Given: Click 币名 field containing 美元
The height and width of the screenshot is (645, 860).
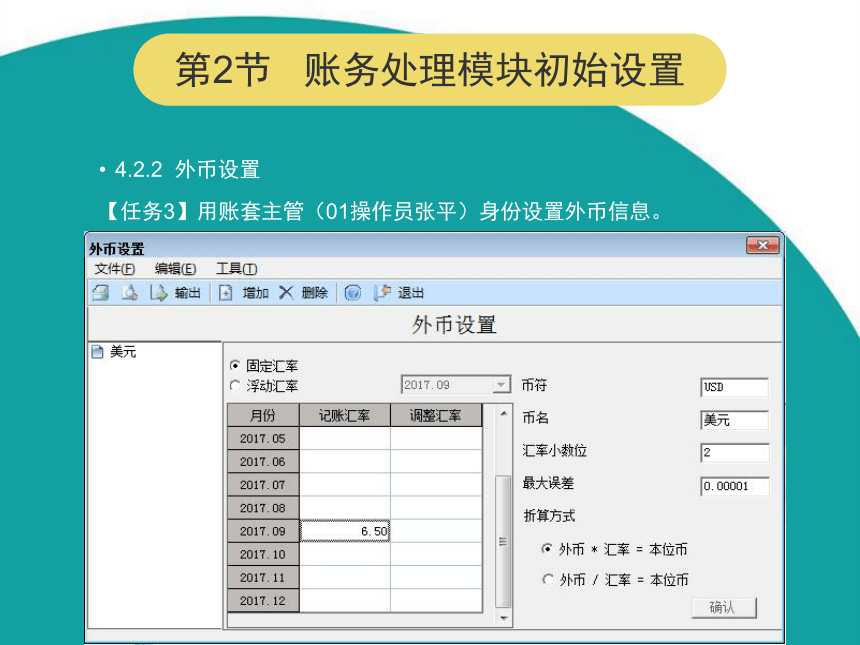Looking at the screenshot, I should pos(734,420).
